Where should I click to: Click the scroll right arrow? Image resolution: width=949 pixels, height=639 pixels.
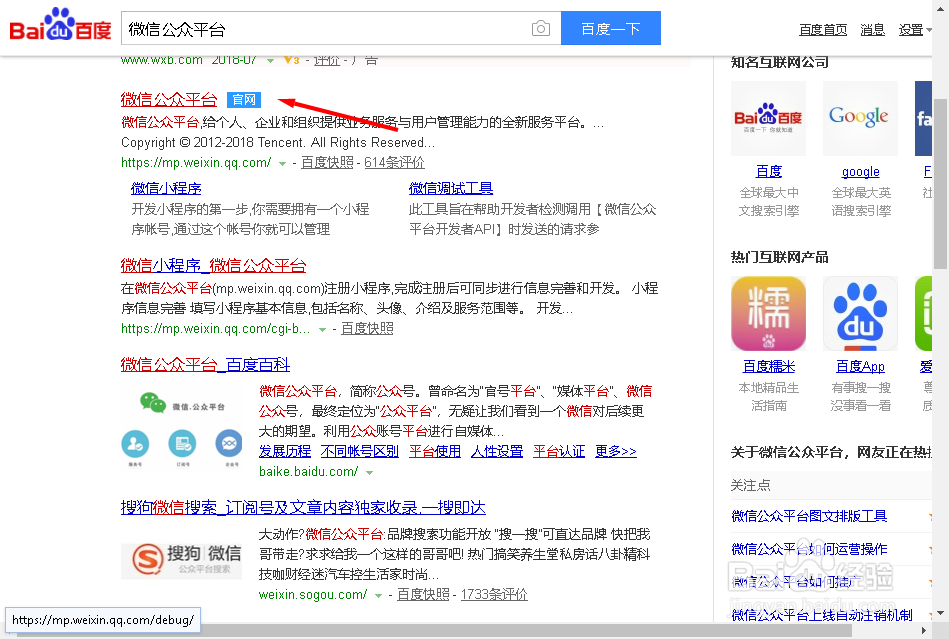point(924,631)
